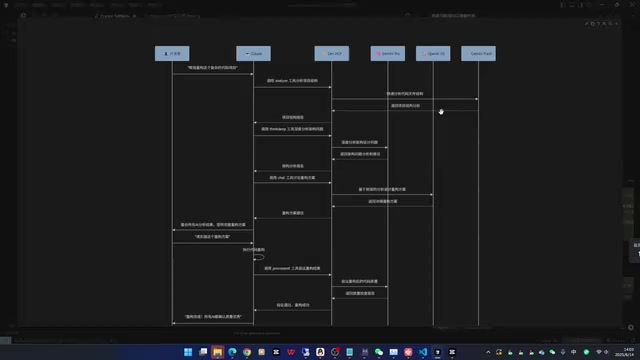Click the 开发者 participant box
Viewport: 640px width, 360px height.
(172, 53)
